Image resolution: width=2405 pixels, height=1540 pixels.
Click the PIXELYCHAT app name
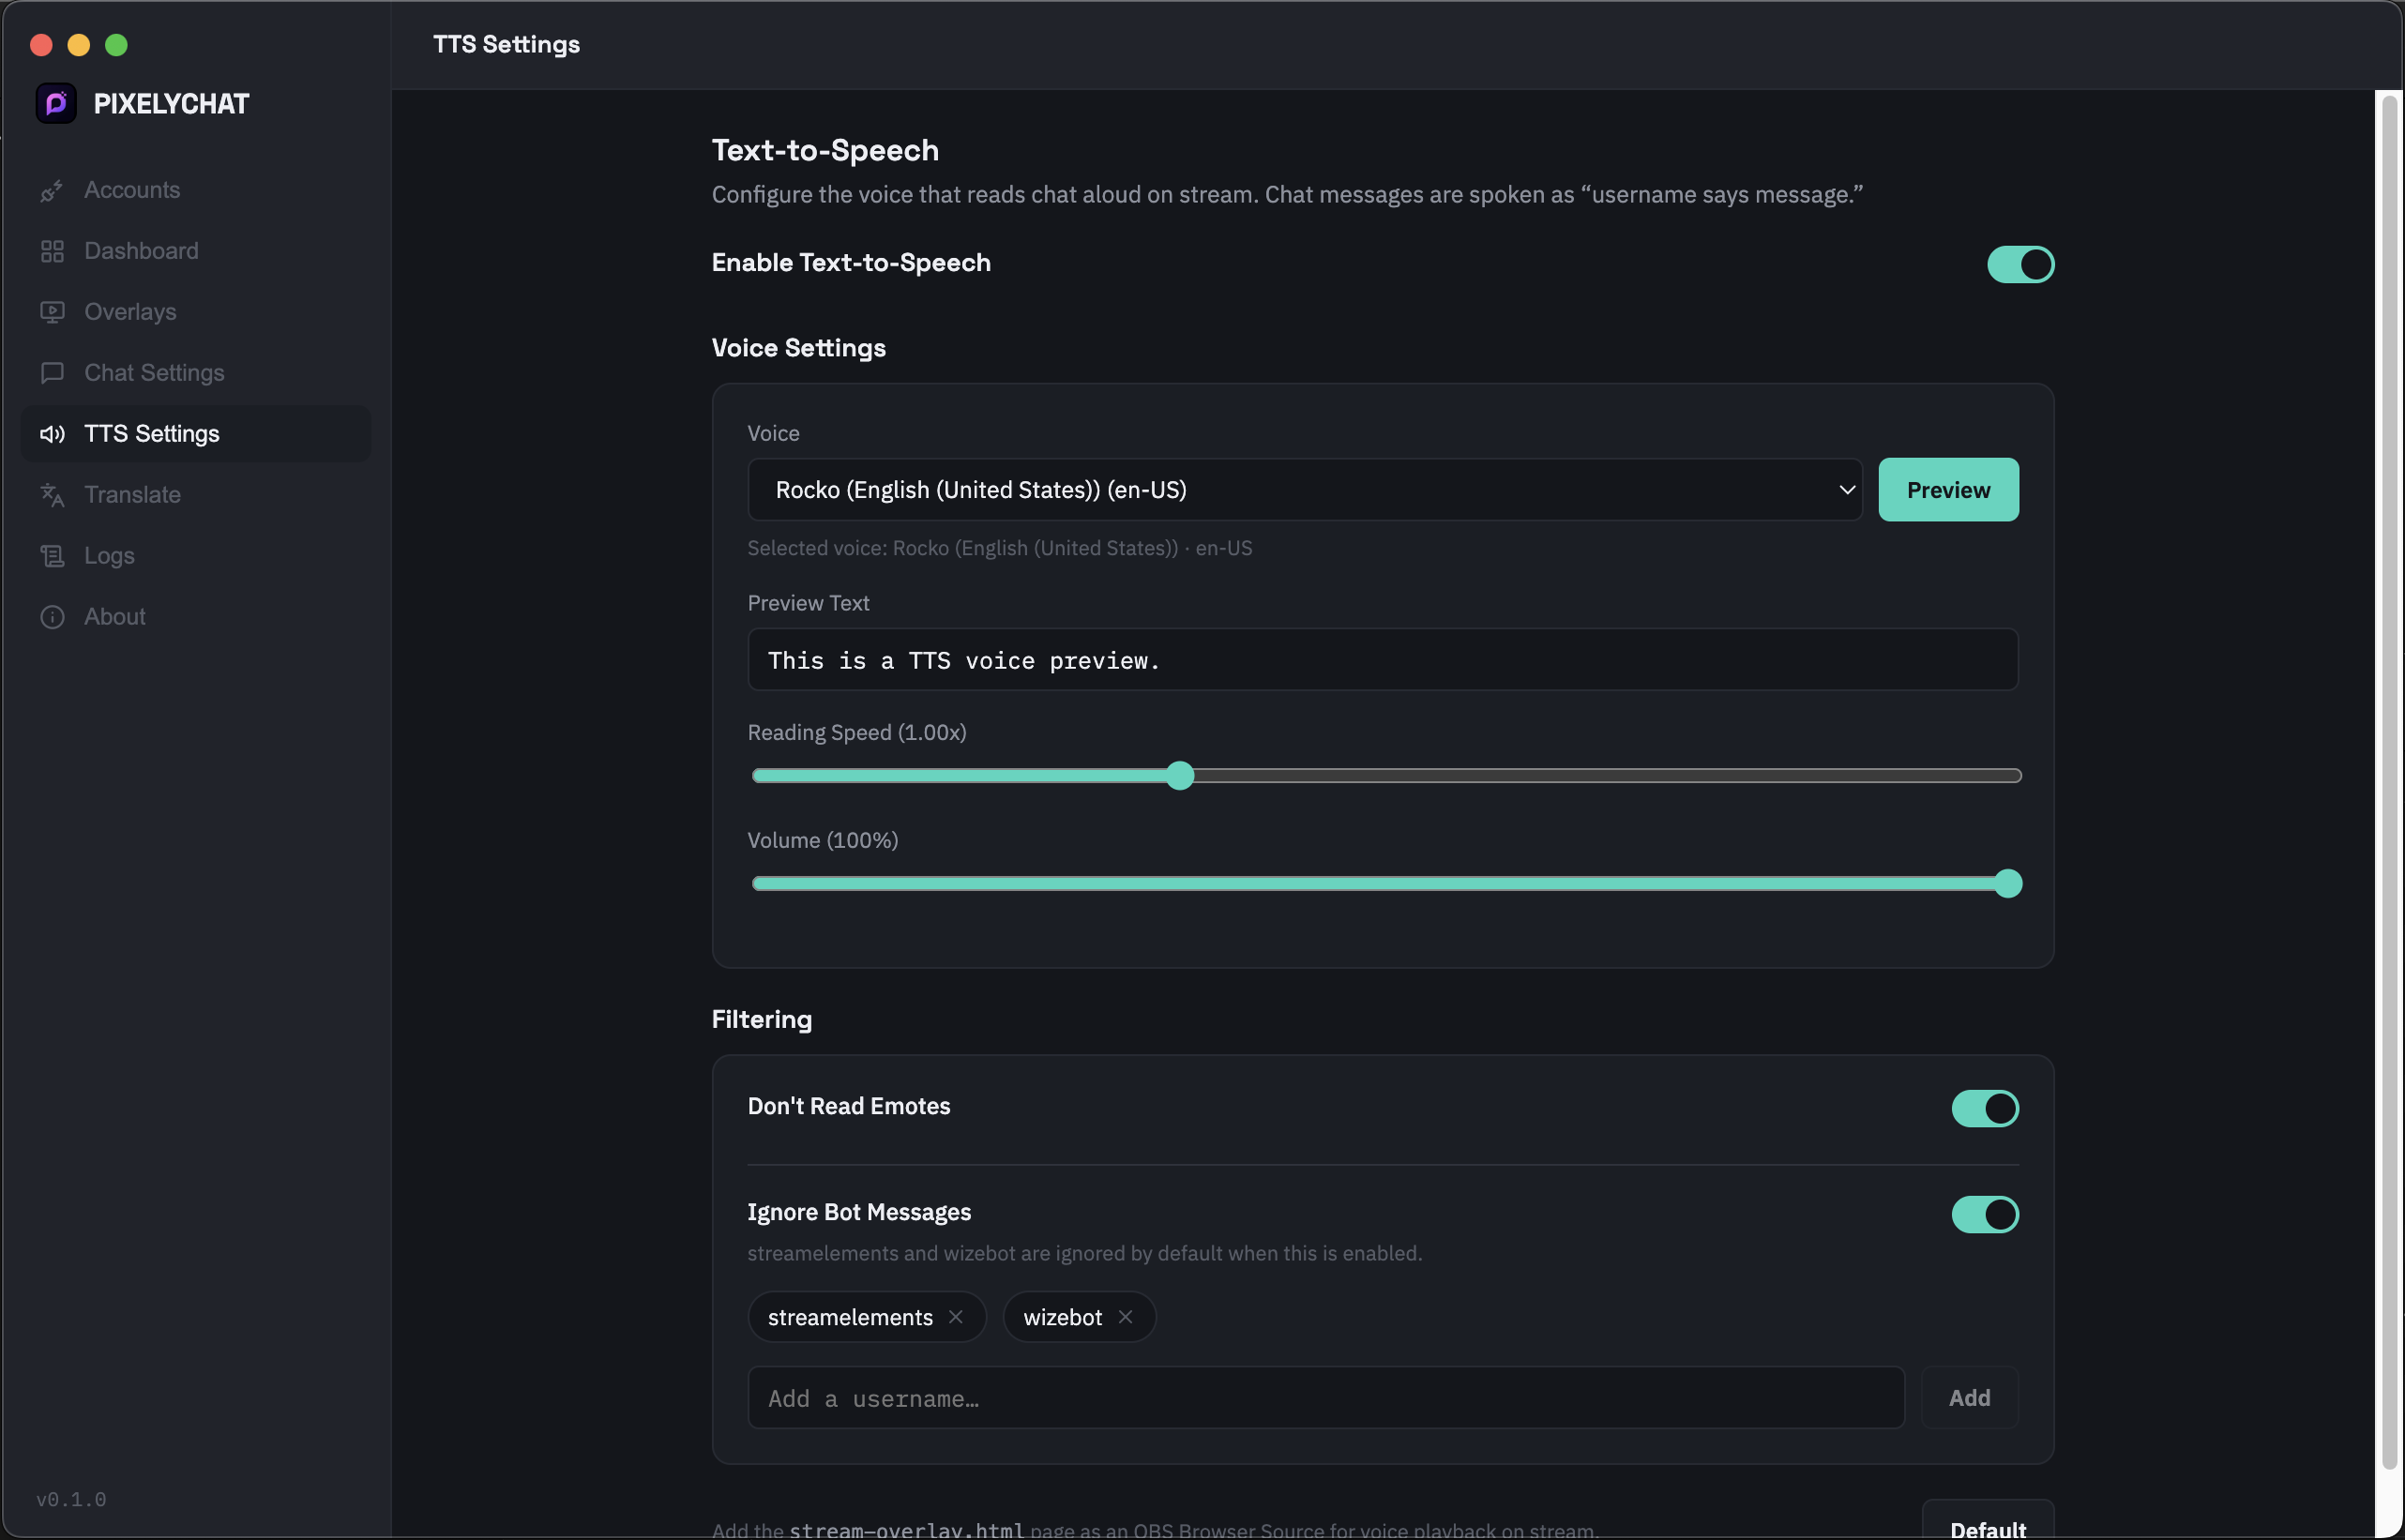tap(171, 104)
